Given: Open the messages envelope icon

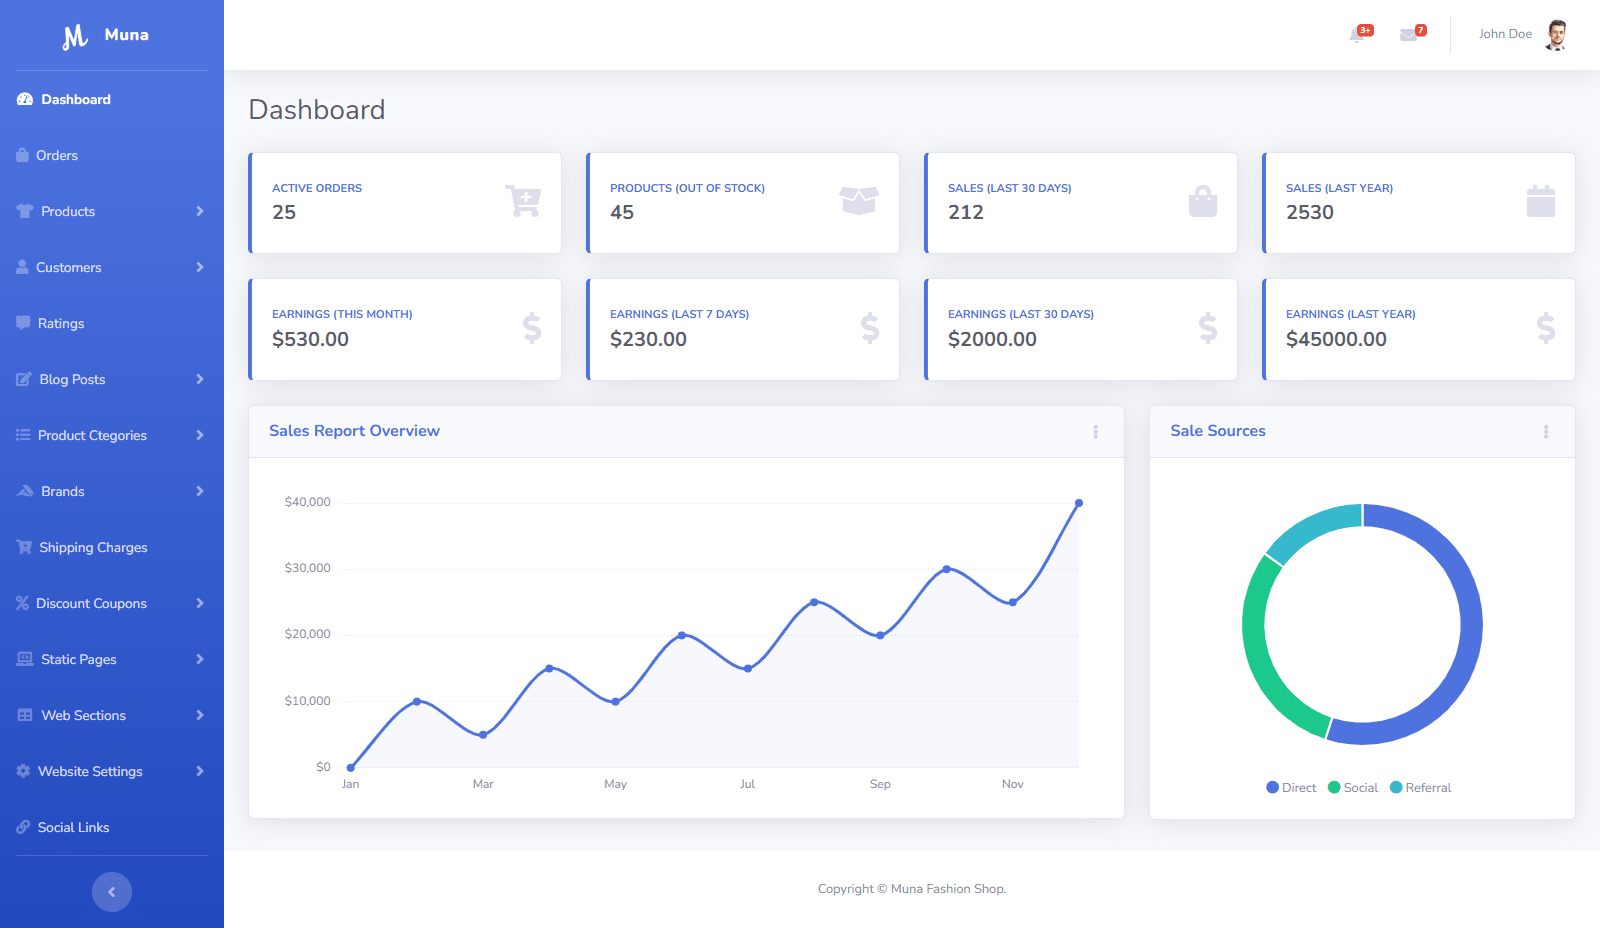Looking at the screenshot, I should tap(1408, 35).
